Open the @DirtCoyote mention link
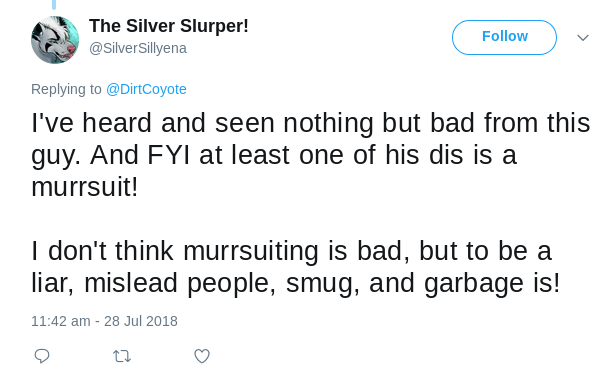The image size is (615, 381). click(146, 89)
